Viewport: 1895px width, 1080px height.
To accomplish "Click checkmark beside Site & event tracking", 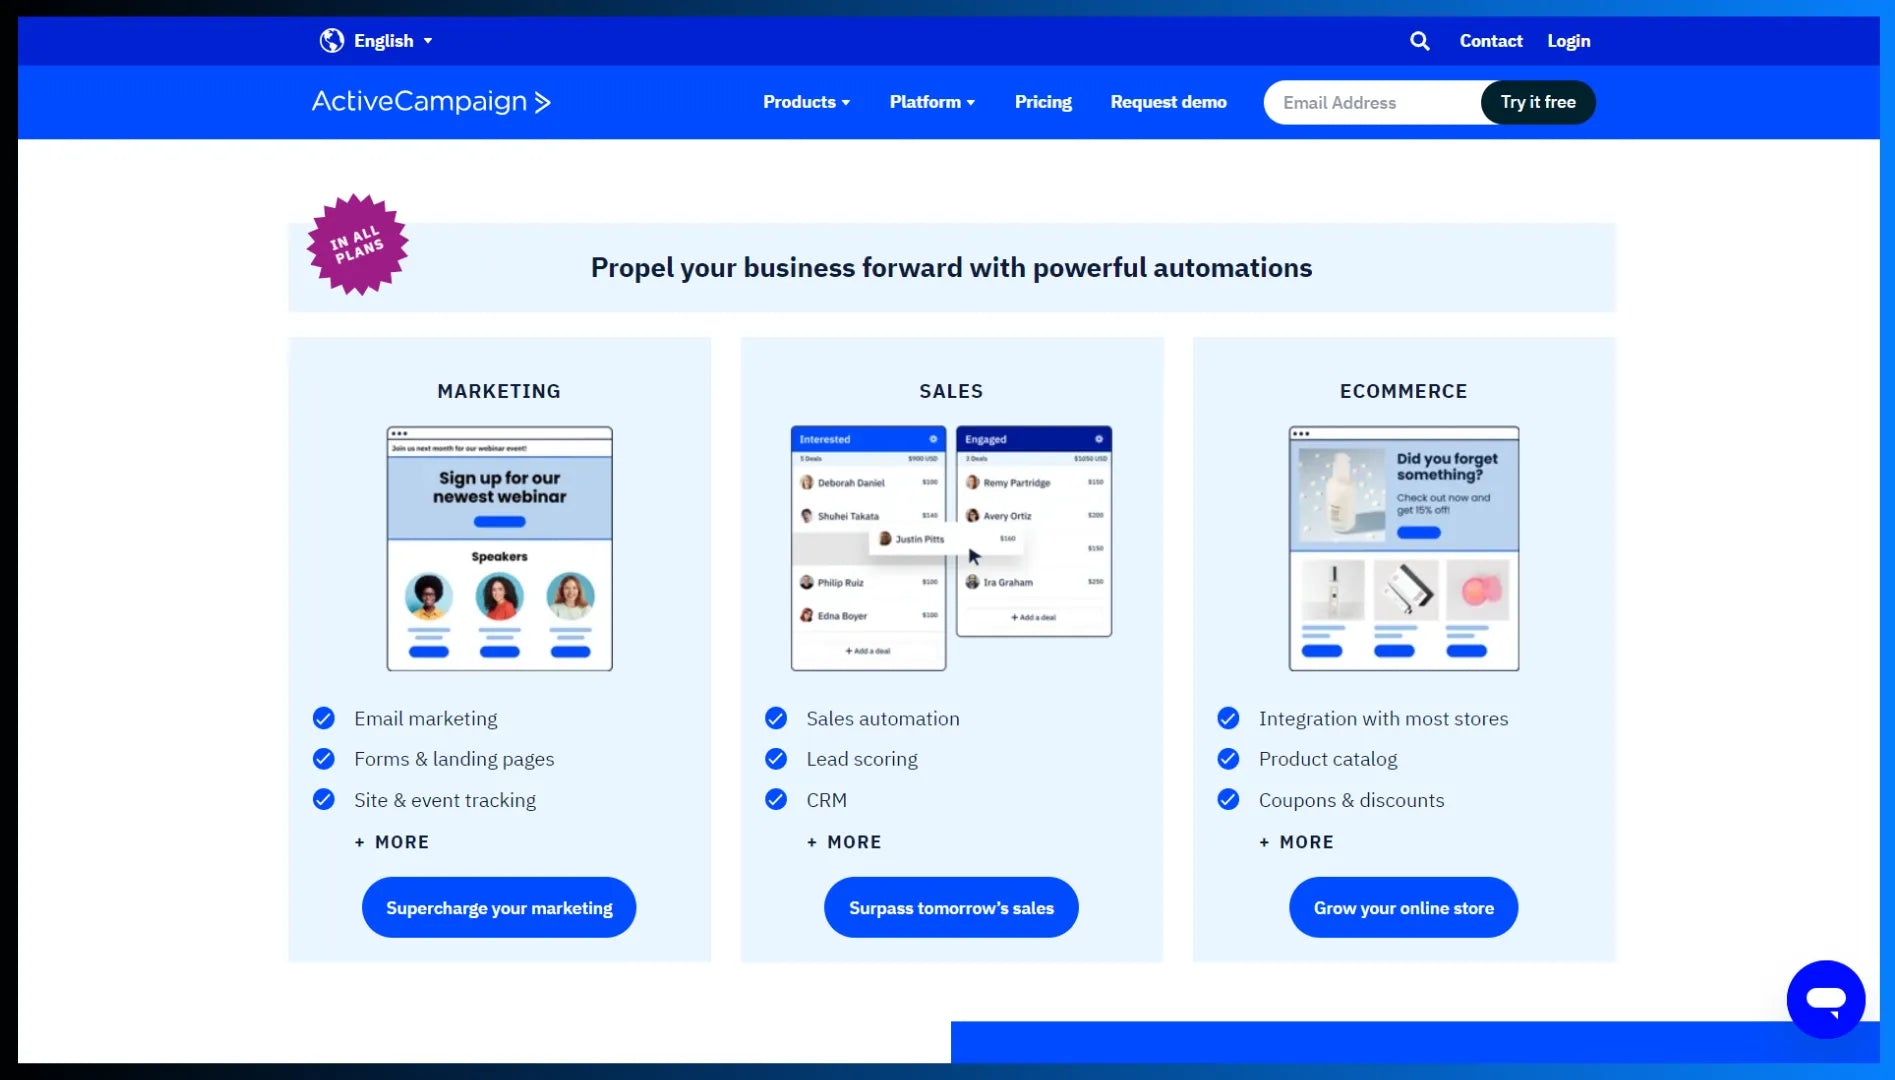I will [323, 800].
